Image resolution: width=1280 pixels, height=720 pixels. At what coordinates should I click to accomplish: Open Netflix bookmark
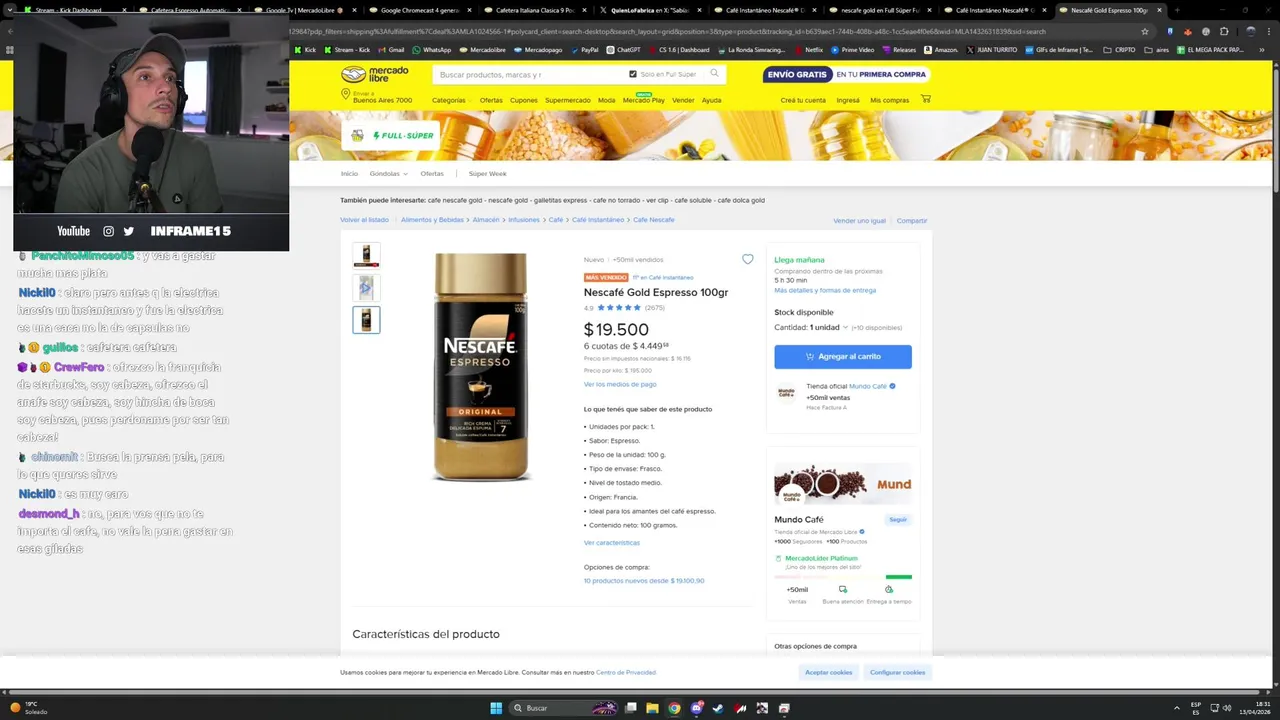(809, 49)
